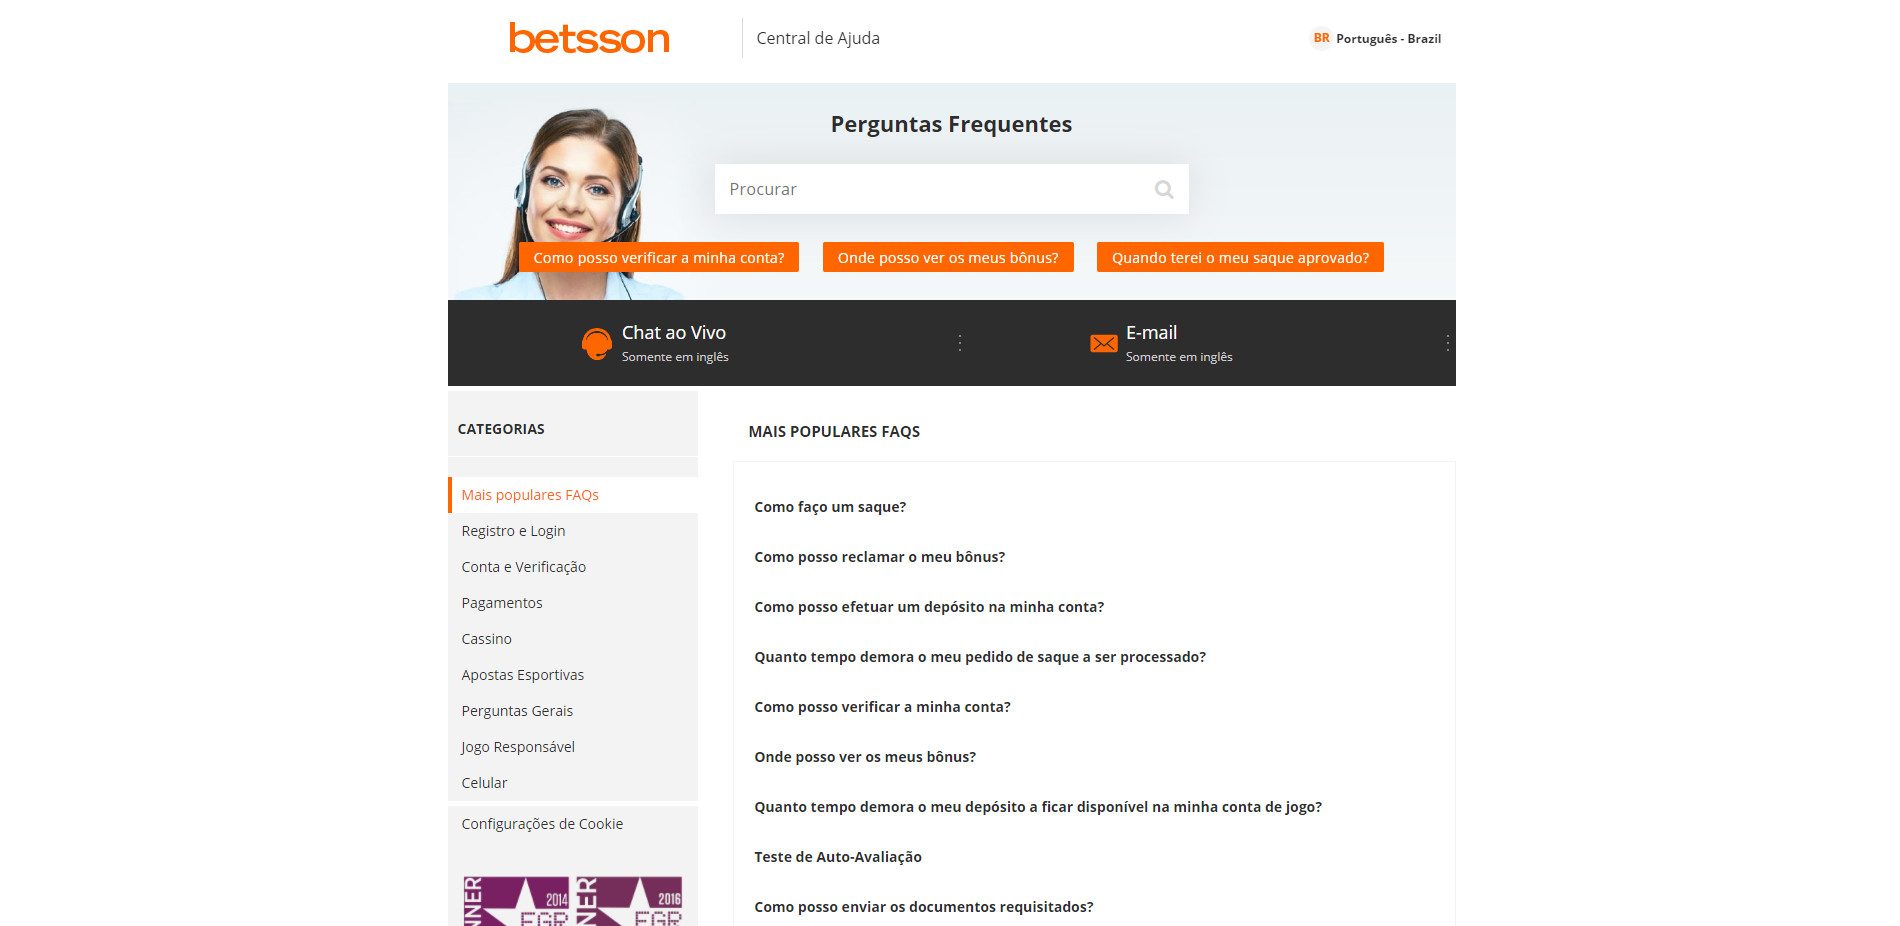1900x926 pixels.
Task: Click 'Quando terei o meu saque aprovado?' button
Action: (x=1240, y=257)
